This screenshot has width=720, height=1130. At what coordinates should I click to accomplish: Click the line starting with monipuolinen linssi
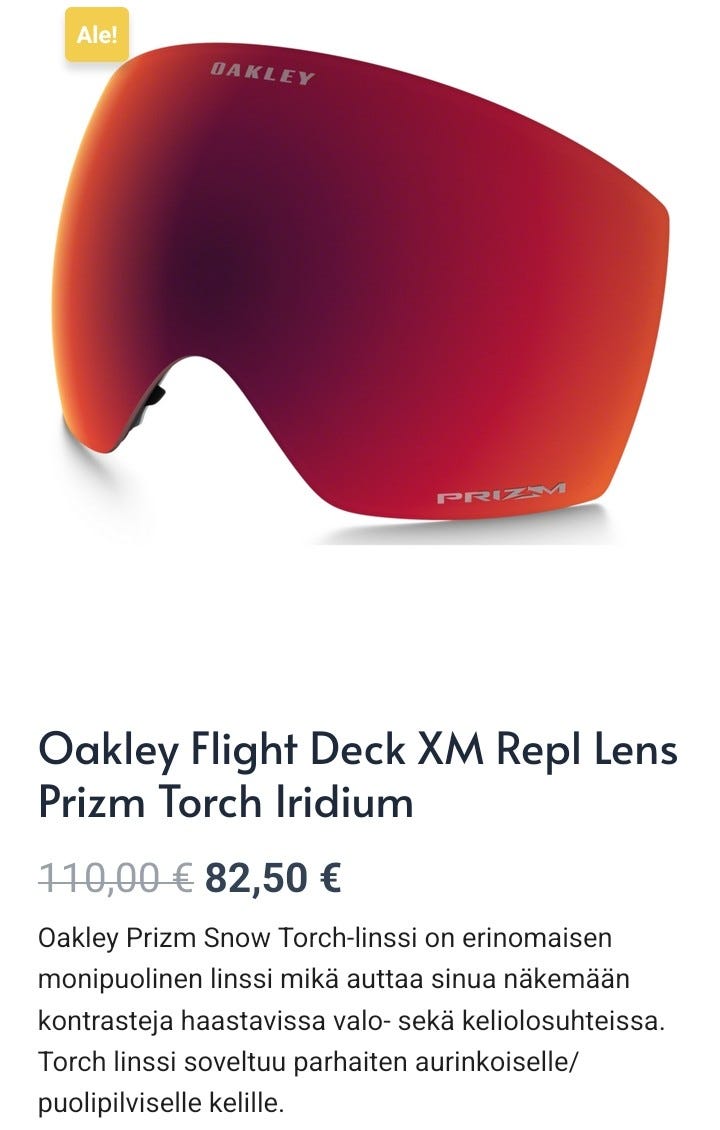[334, 979]
